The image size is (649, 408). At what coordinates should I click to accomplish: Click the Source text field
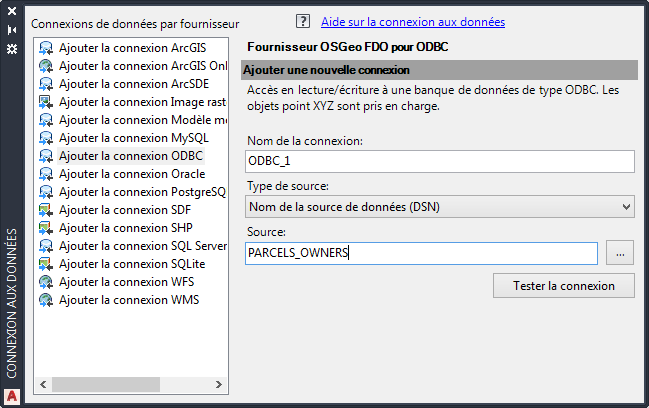[421, 254]
